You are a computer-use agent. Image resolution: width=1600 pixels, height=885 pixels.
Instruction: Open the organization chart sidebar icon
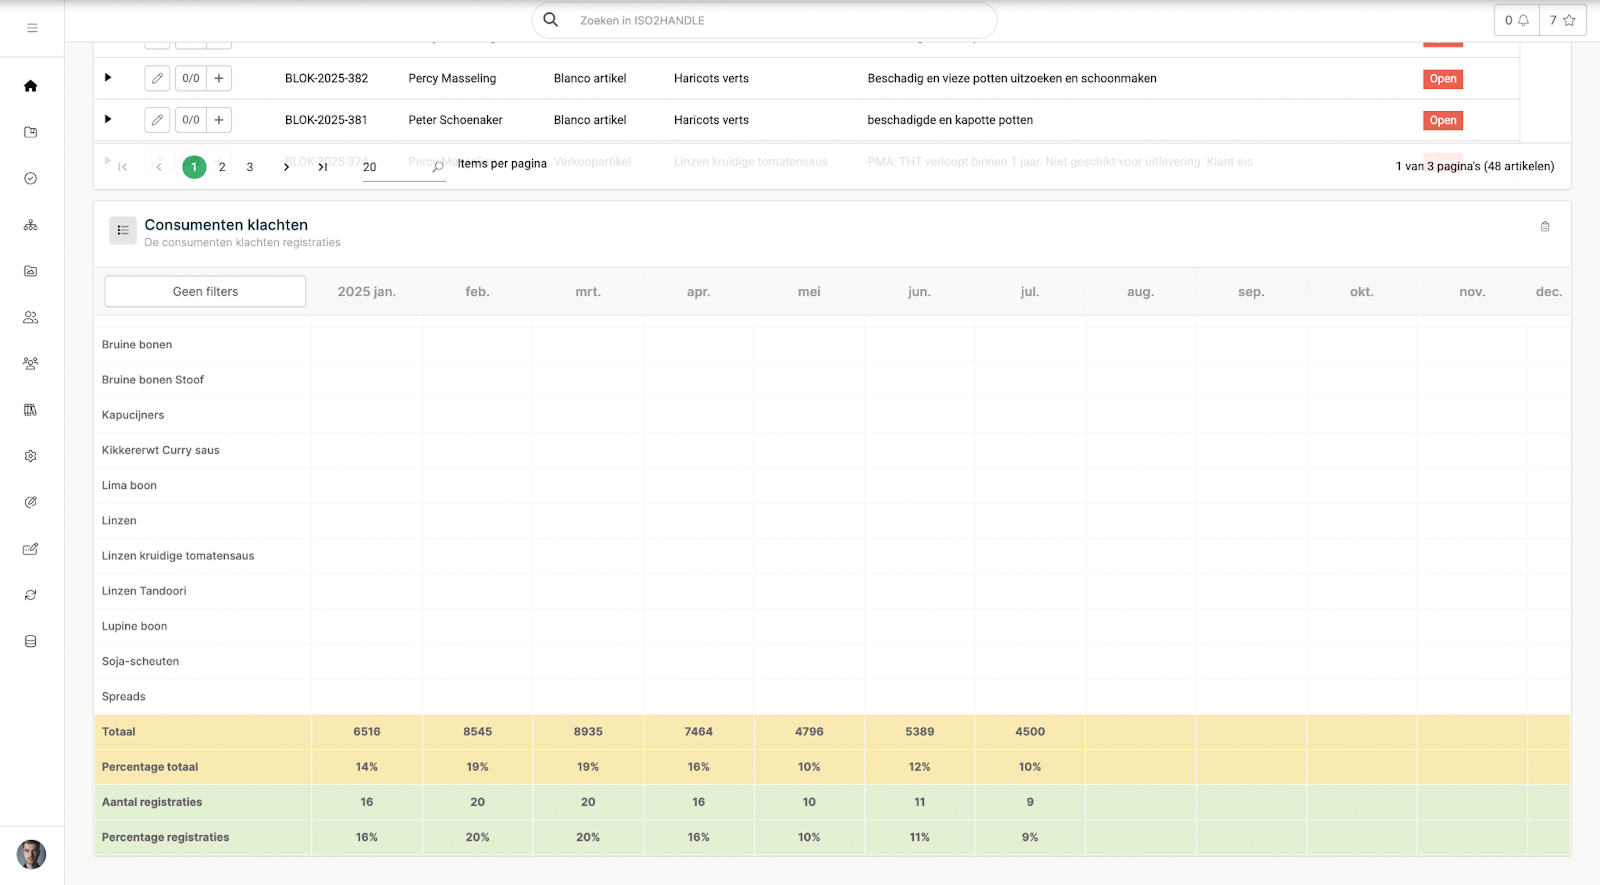[31, 225]
